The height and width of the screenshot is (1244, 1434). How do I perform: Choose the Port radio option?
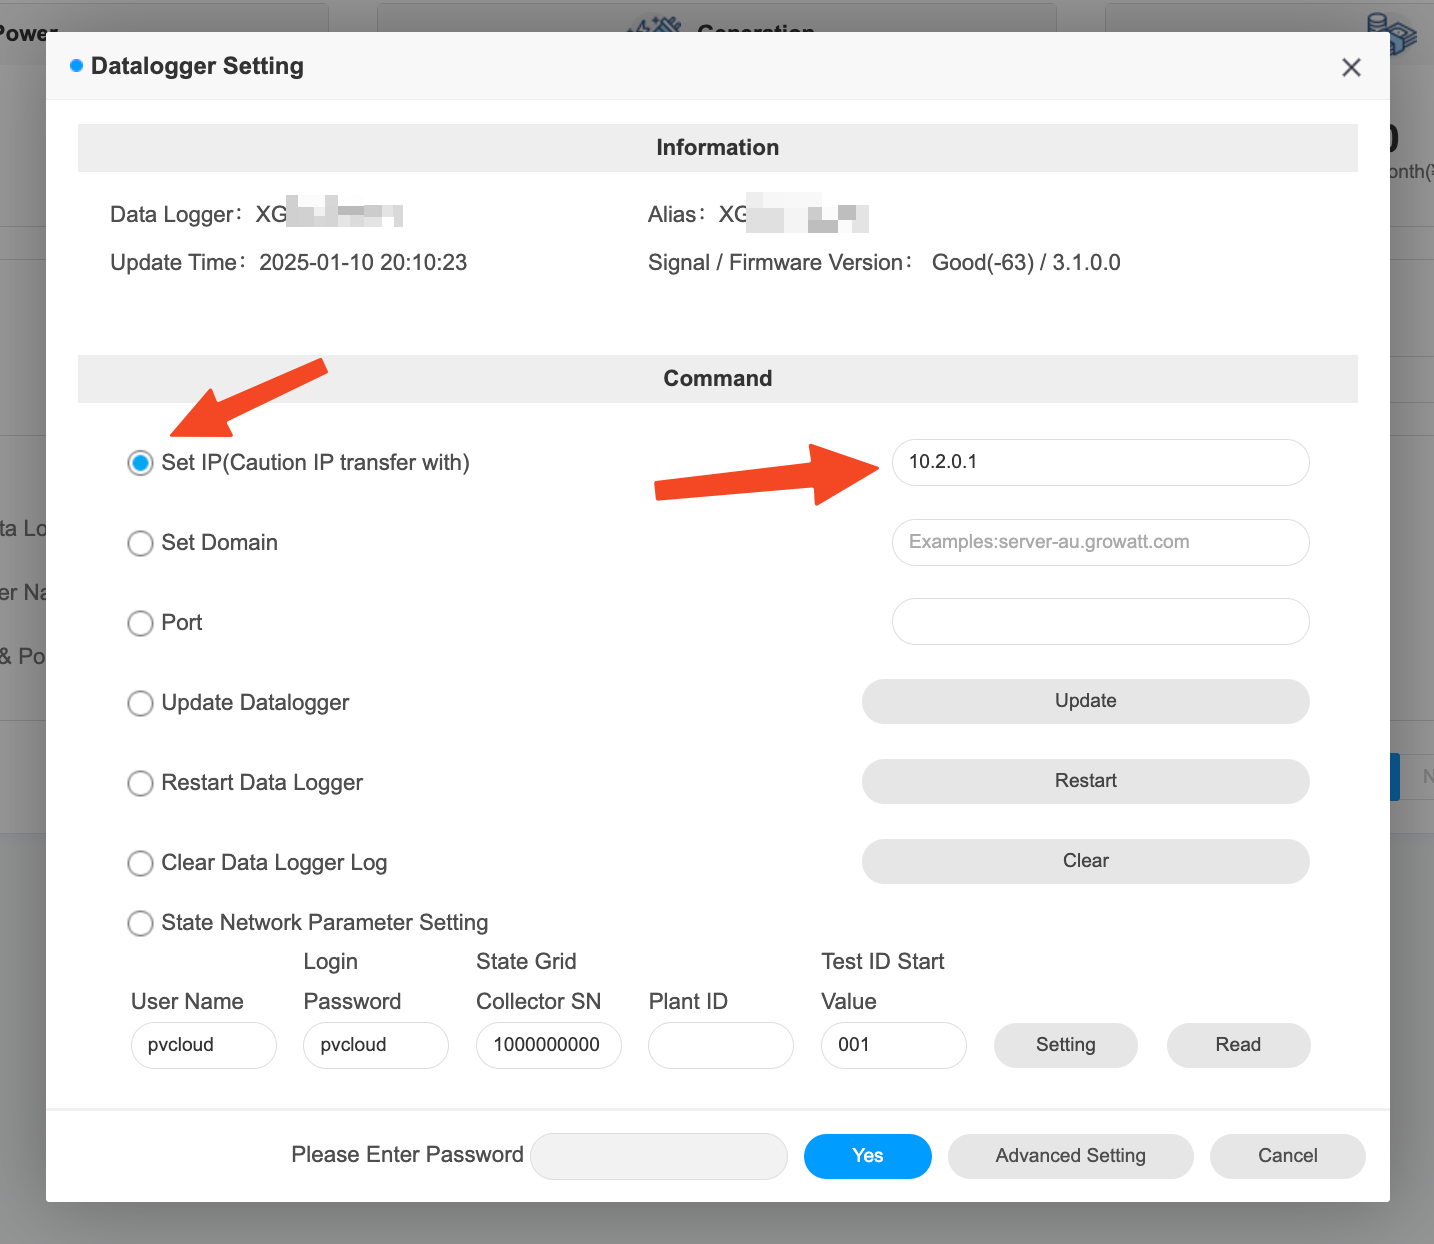(141, 623)
